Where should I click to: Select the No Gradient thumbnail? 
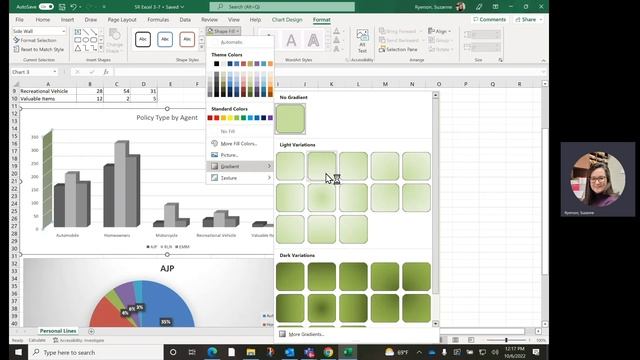pyautogui.click(x=290, y=118)
